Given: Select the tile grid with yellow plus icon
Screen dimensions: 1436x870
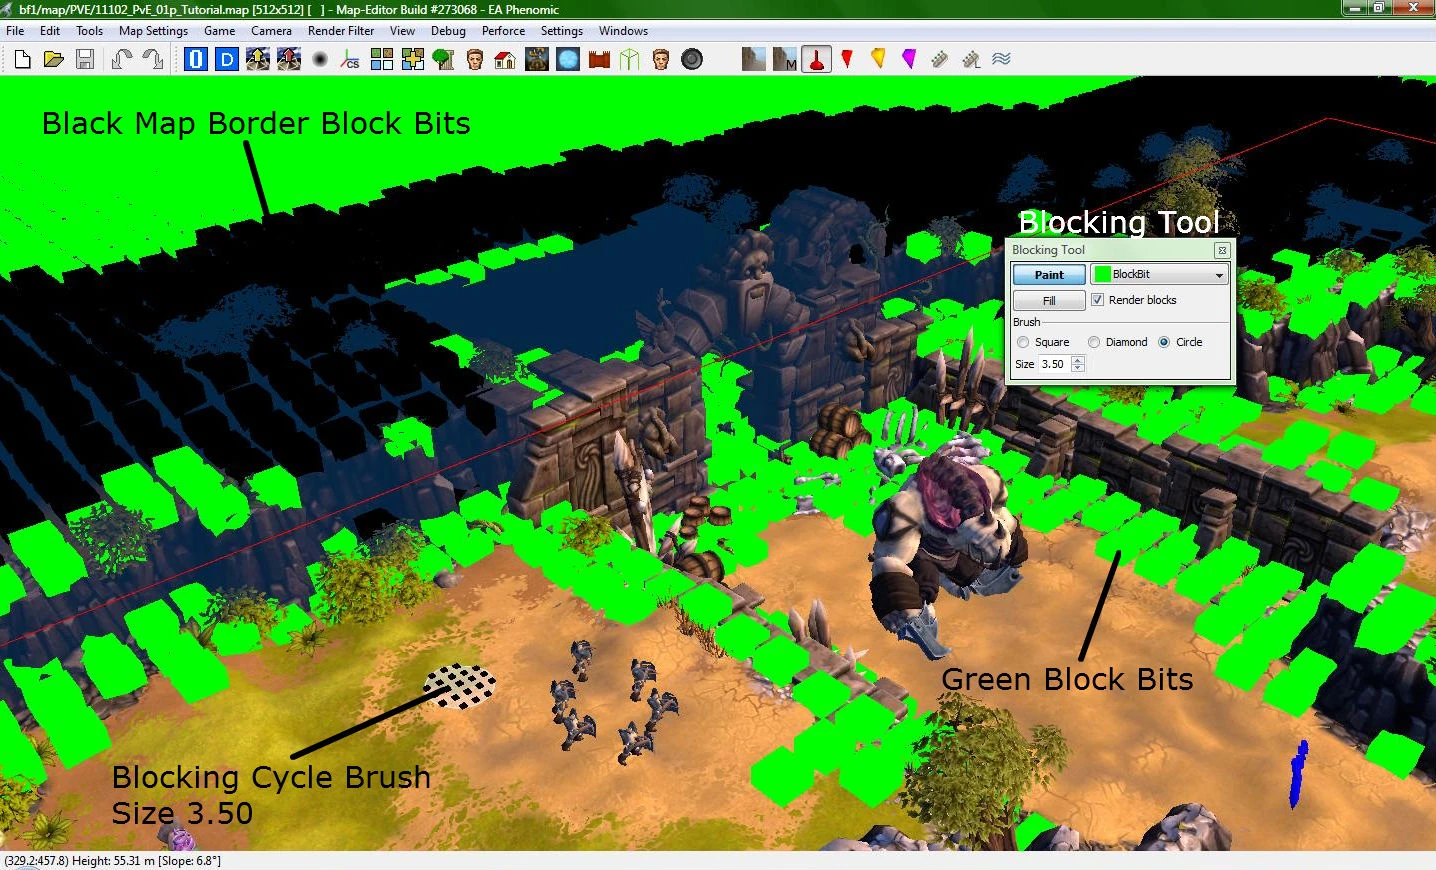Looking at the screenshot, I should [413, 60].
